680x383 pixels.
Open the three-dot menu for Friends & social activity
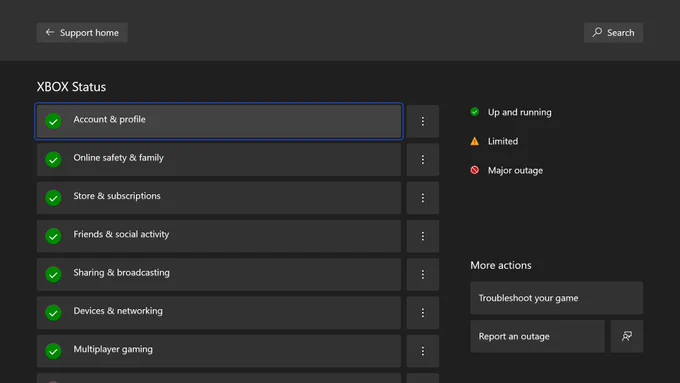(423, 236)
